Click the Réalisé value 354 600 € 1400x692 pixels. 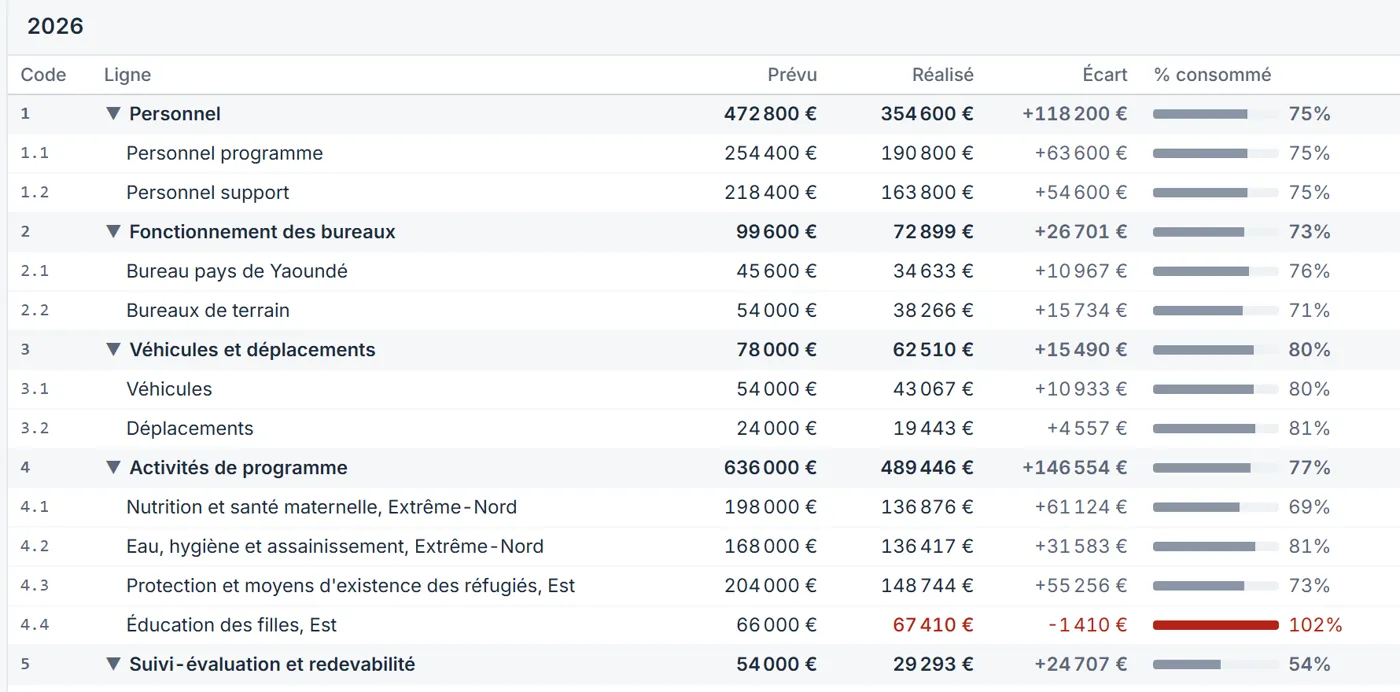point(927,114)
